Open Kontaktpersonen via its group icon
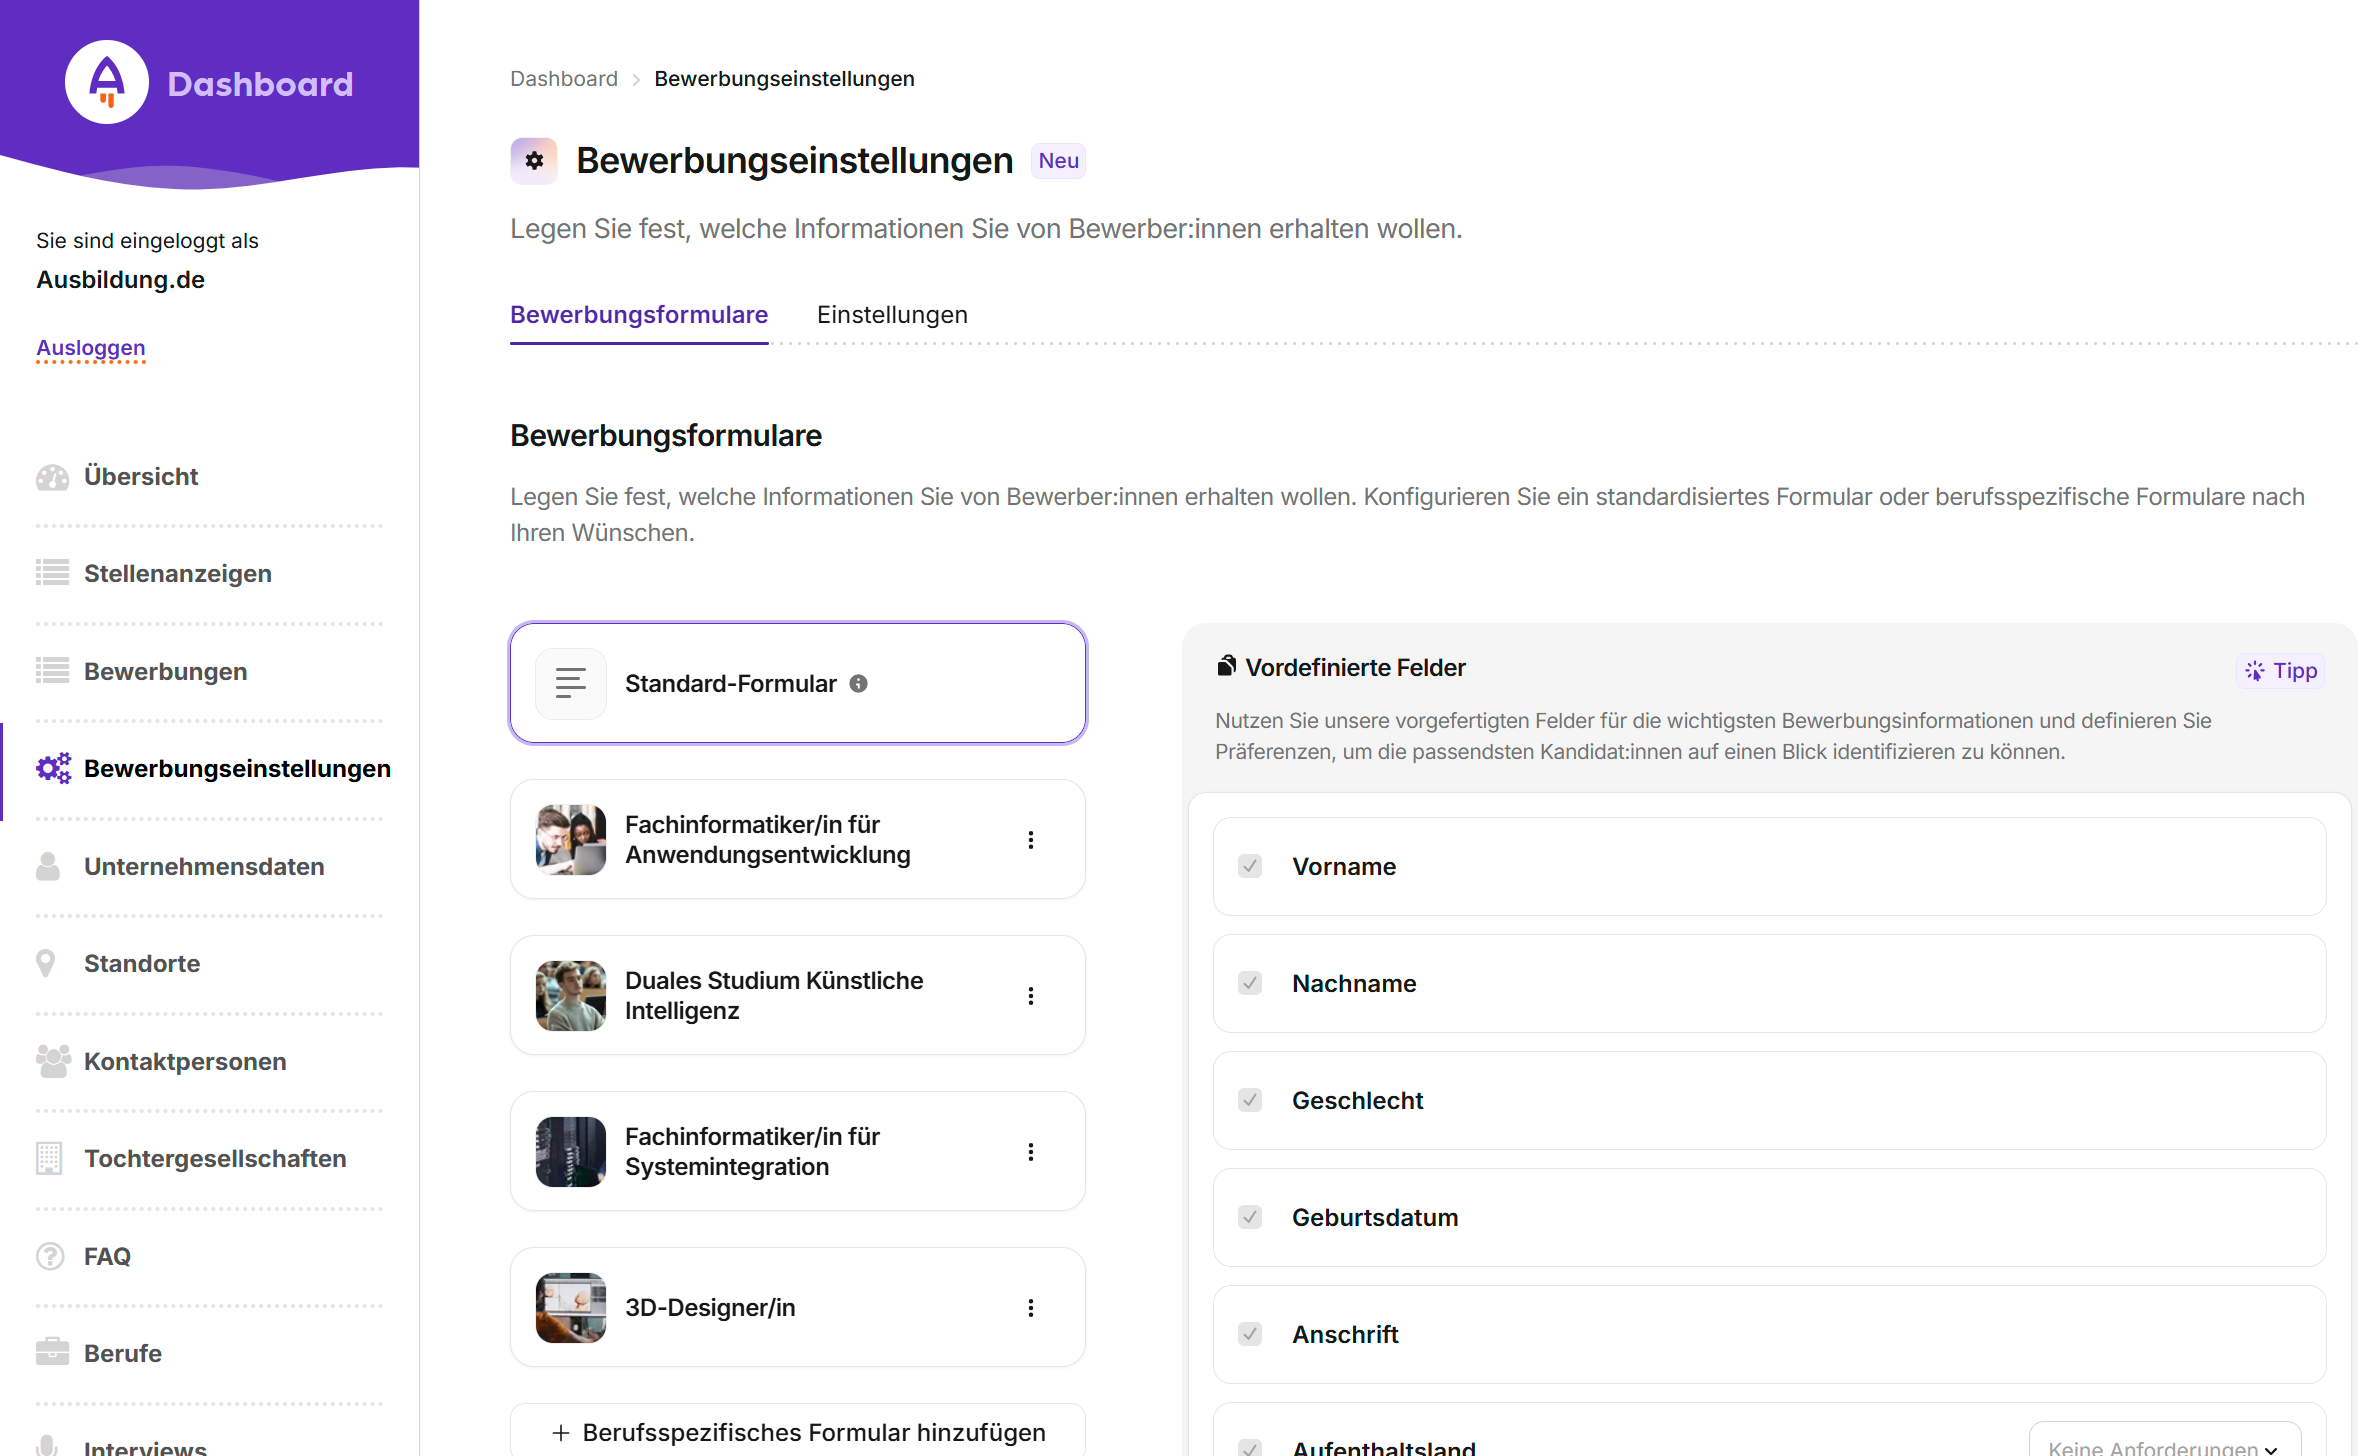2358x1456 pixels. [x=52, y=1060]
